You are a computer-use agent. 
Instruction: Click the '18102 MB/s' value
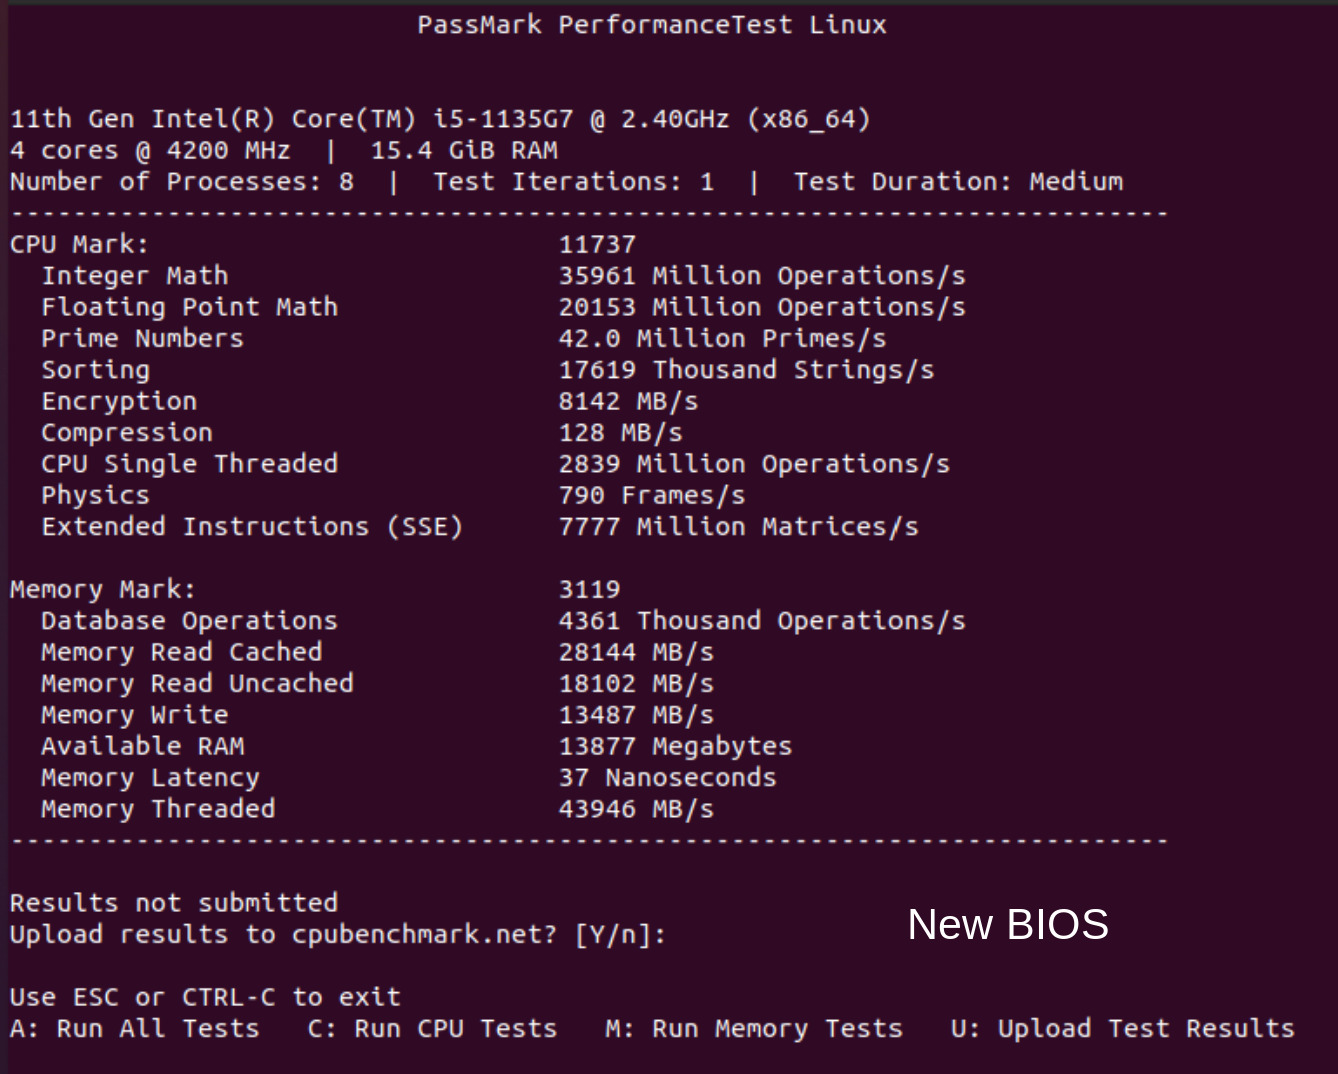pyautogui.click(x=636, y=684)
